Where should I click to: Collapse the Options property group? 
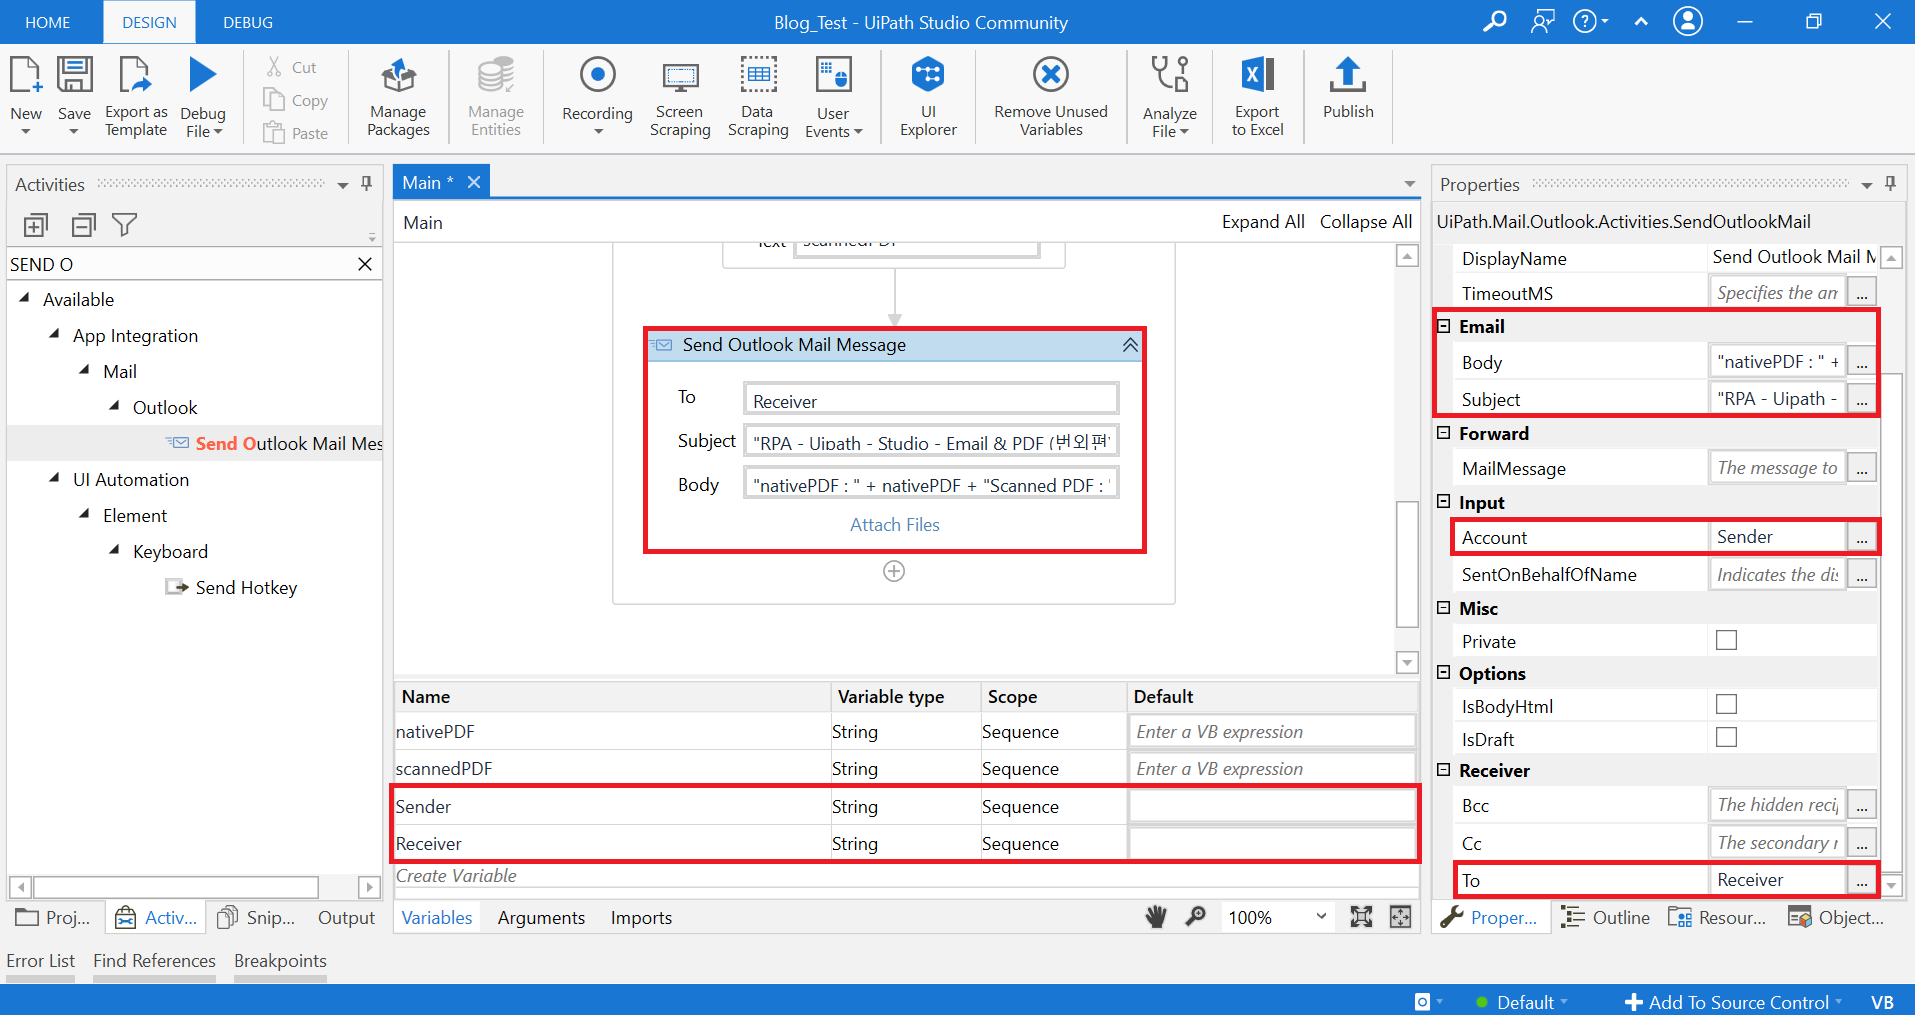pyautogui.click(x=1443, y=672)
